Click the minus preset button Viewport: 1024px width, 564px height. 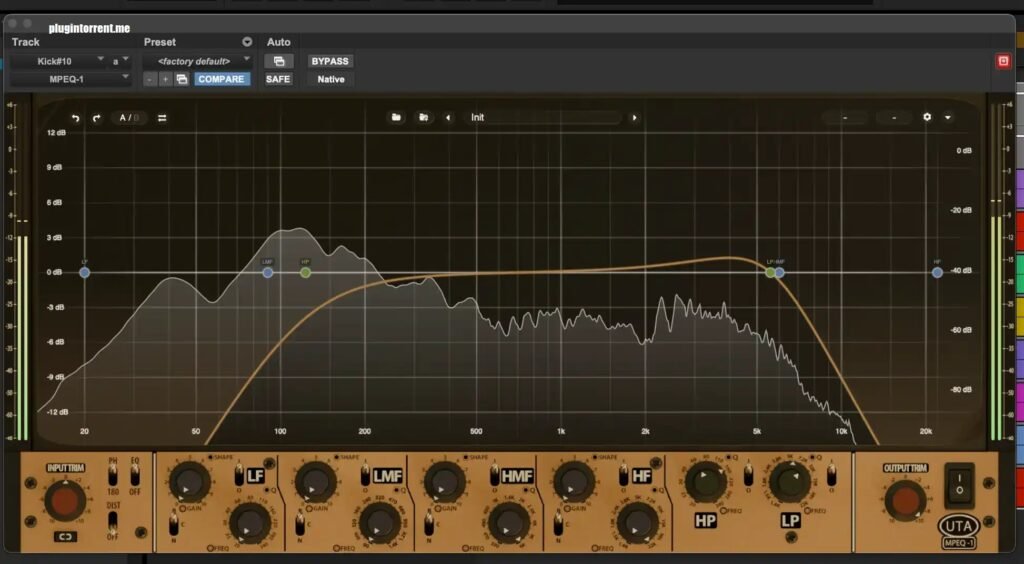tap(150, 79)
